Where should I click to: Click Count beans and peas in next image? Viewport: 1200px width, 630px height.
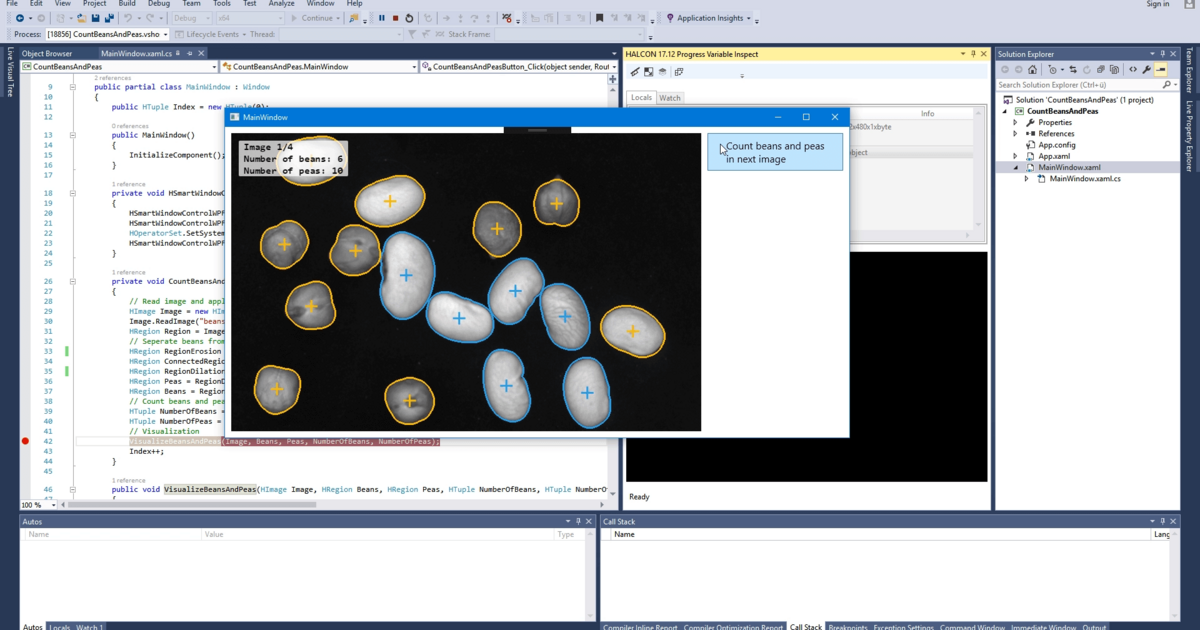[775, 152]
